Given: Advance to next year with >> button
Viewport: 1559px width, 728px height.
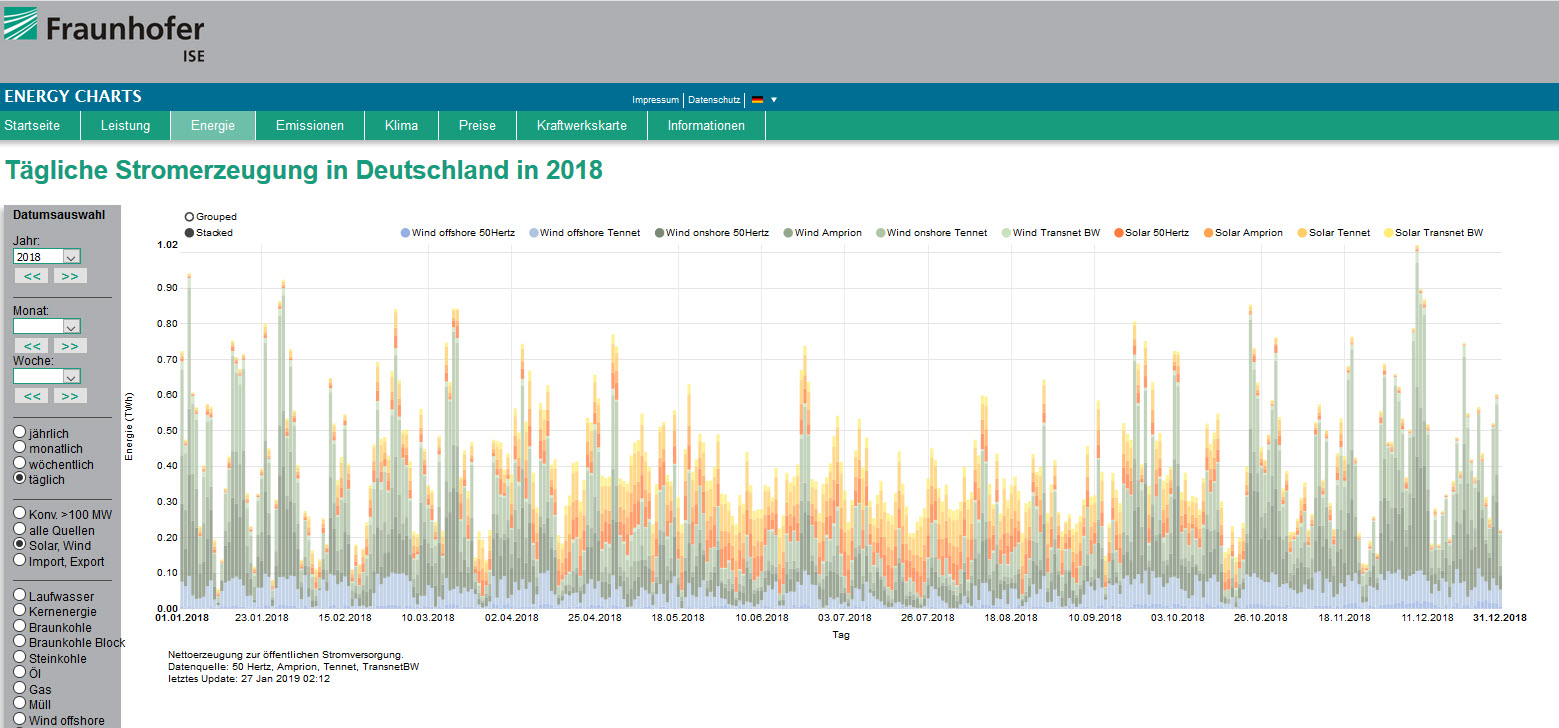Looking at the screenshot, I should [x=70, y=276].
